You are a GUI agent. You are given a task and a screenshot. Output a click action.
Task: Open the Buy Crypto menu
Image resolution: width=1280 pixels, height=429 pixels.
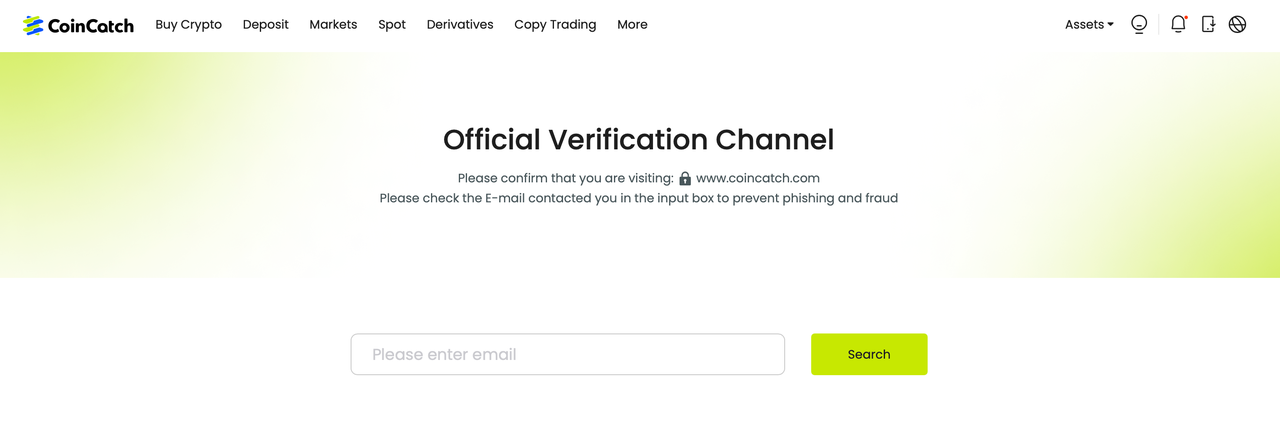coord(188,24)
